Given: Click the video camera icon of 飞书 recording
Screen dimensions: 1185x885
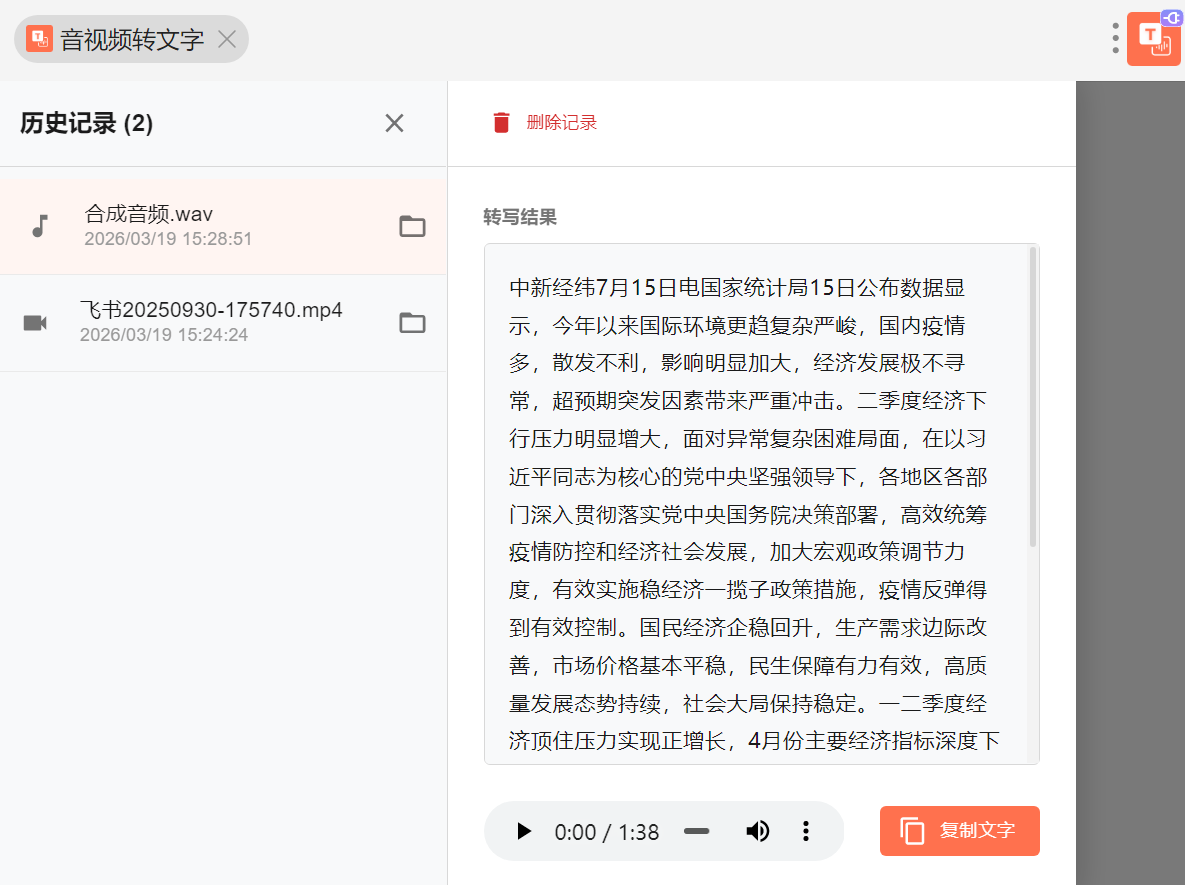Looking at the screenshot, I should 35,322.
